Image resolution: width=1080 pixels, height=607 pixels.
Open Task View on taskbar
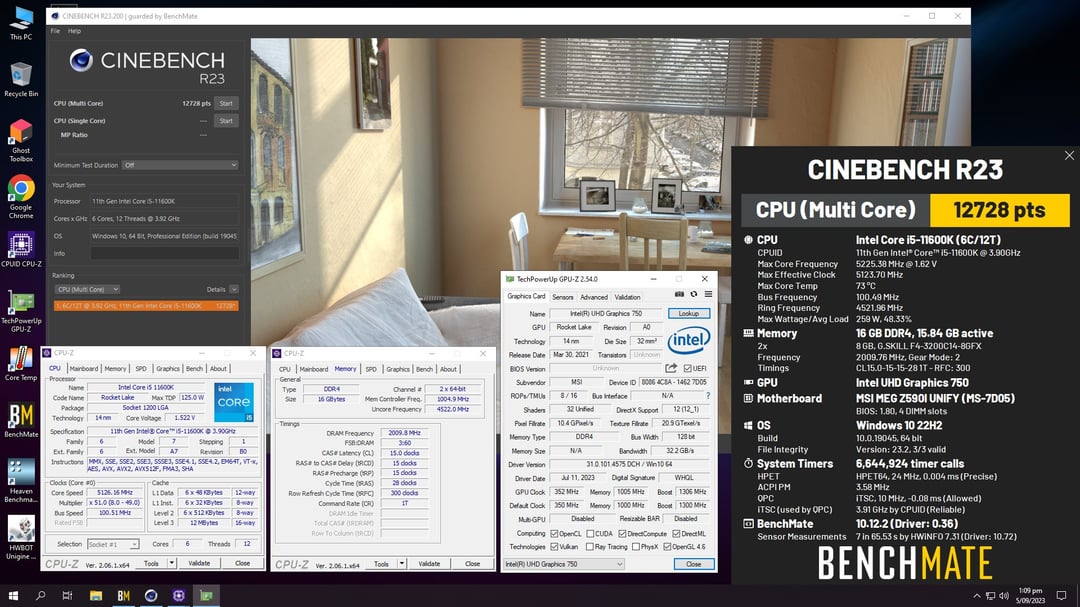point(68,595)
